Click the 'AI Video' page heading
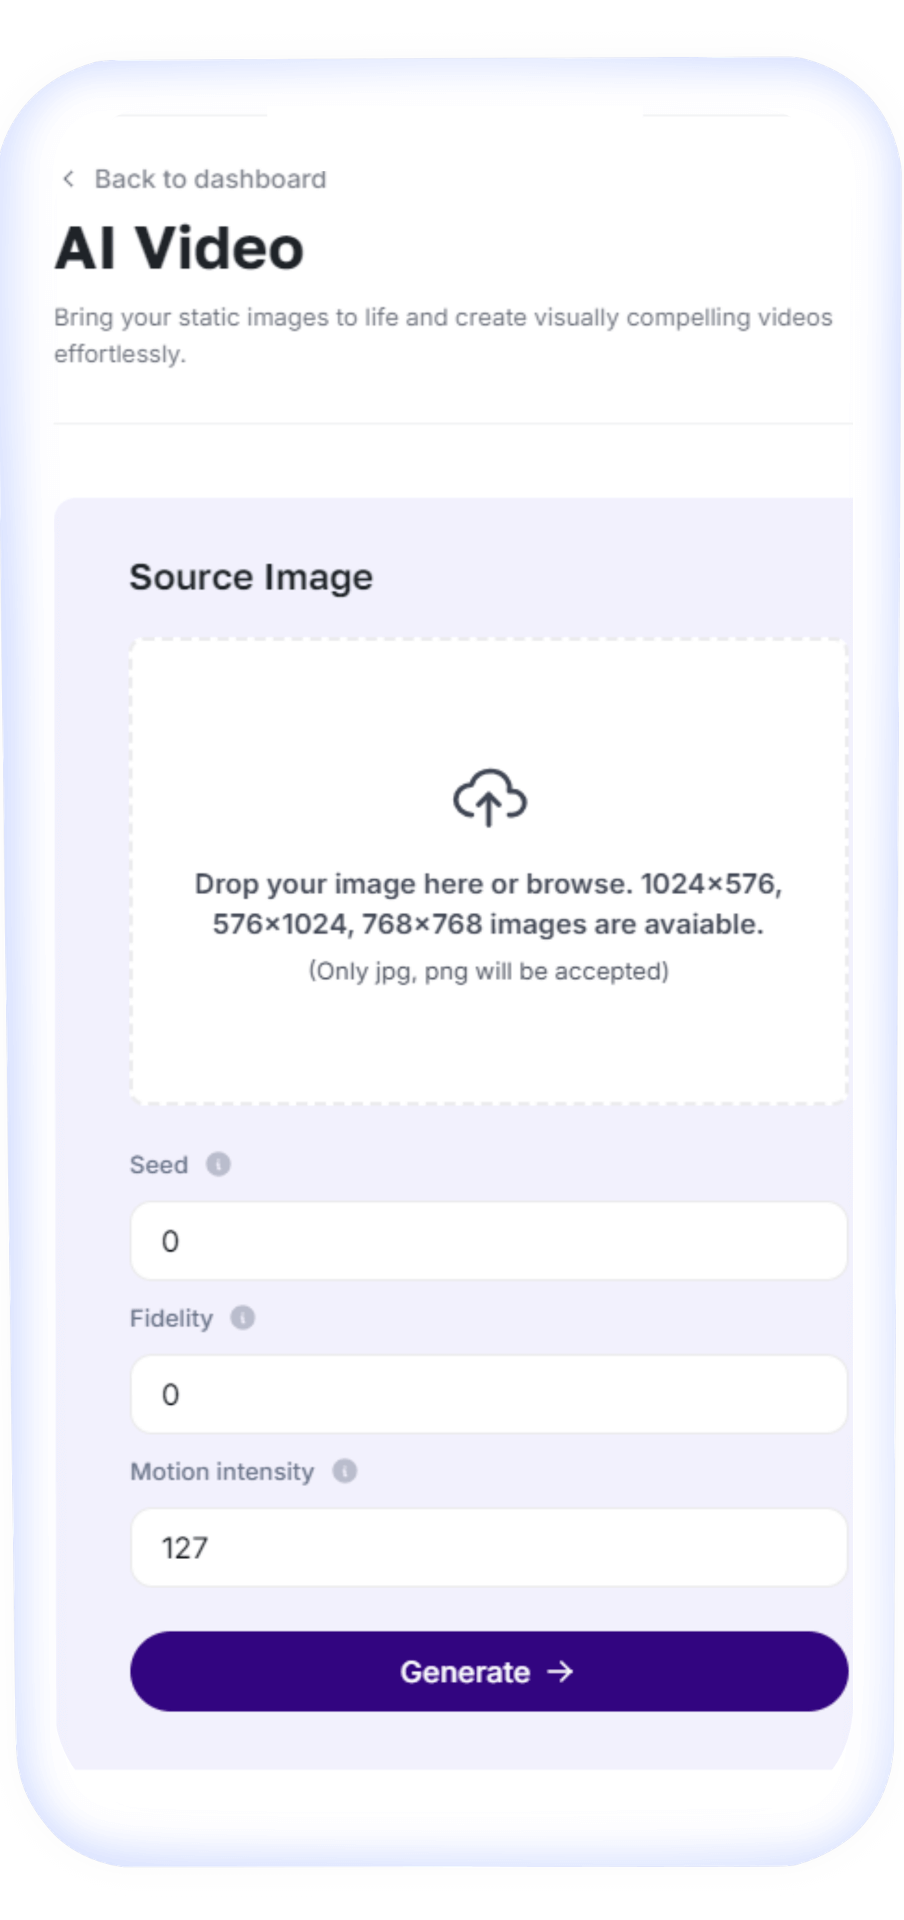This screenshot has height=1920, width=904. [x=179, y=248]
